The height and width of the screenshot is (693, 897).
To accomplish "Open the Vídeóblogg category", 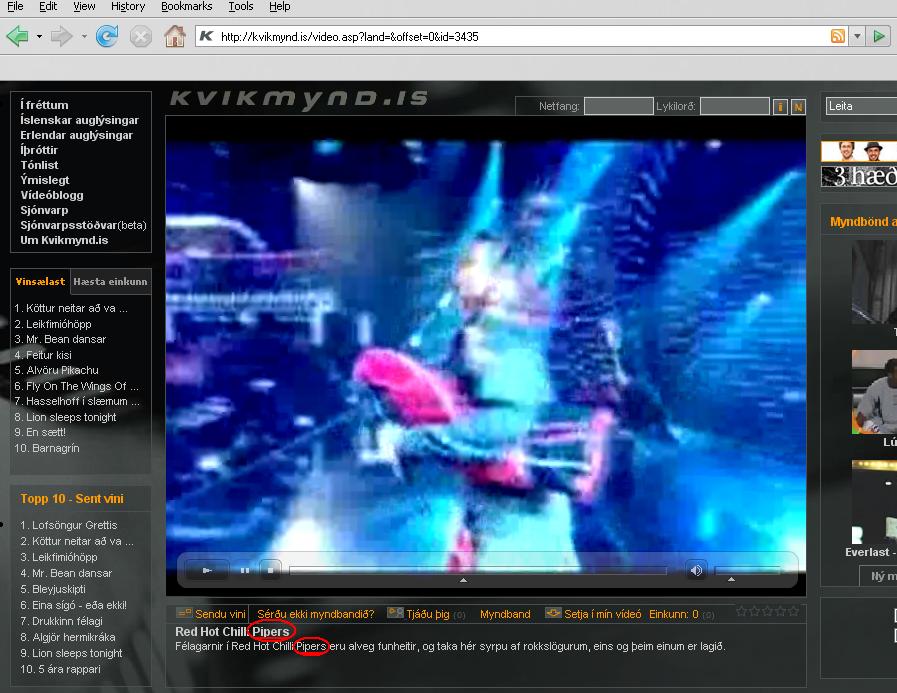I will (51, 195).
